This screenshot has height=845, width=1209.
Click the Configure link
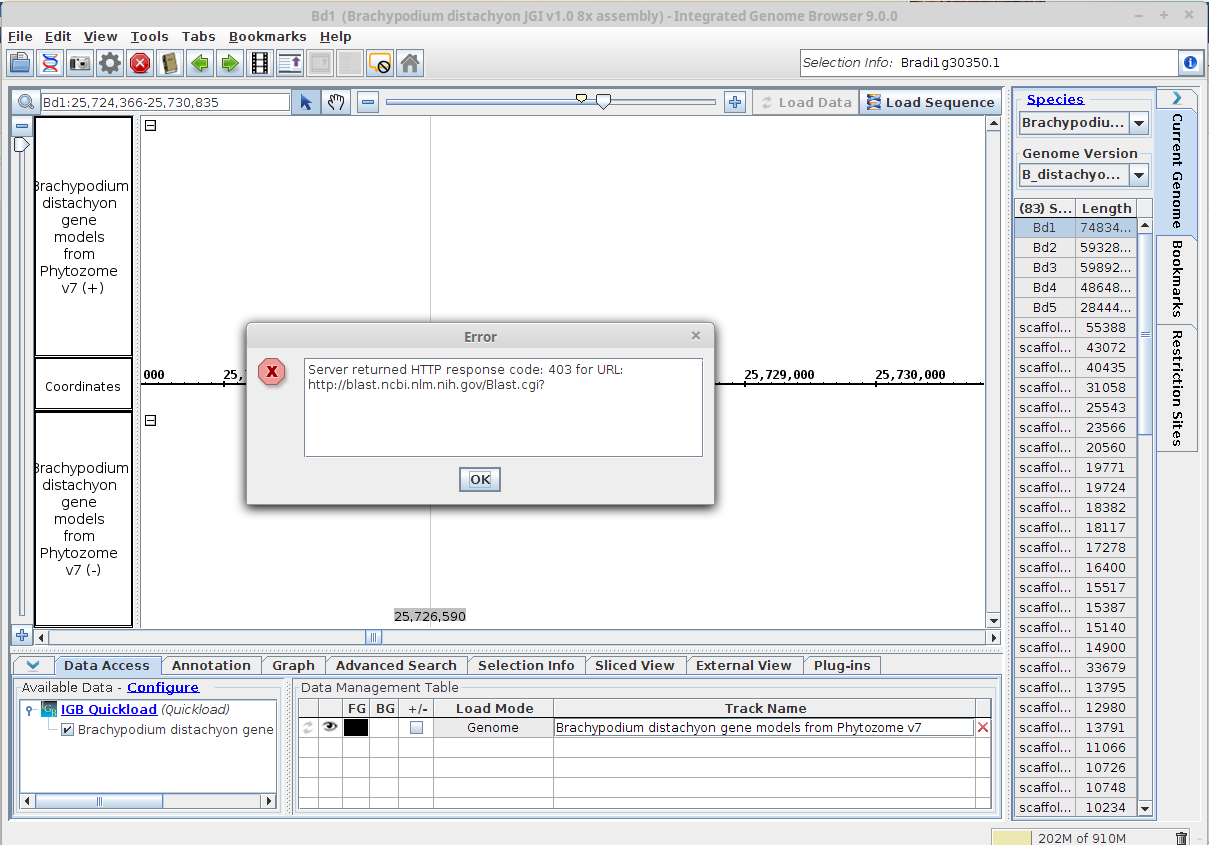pyautogui.click(x=162, y=687)
